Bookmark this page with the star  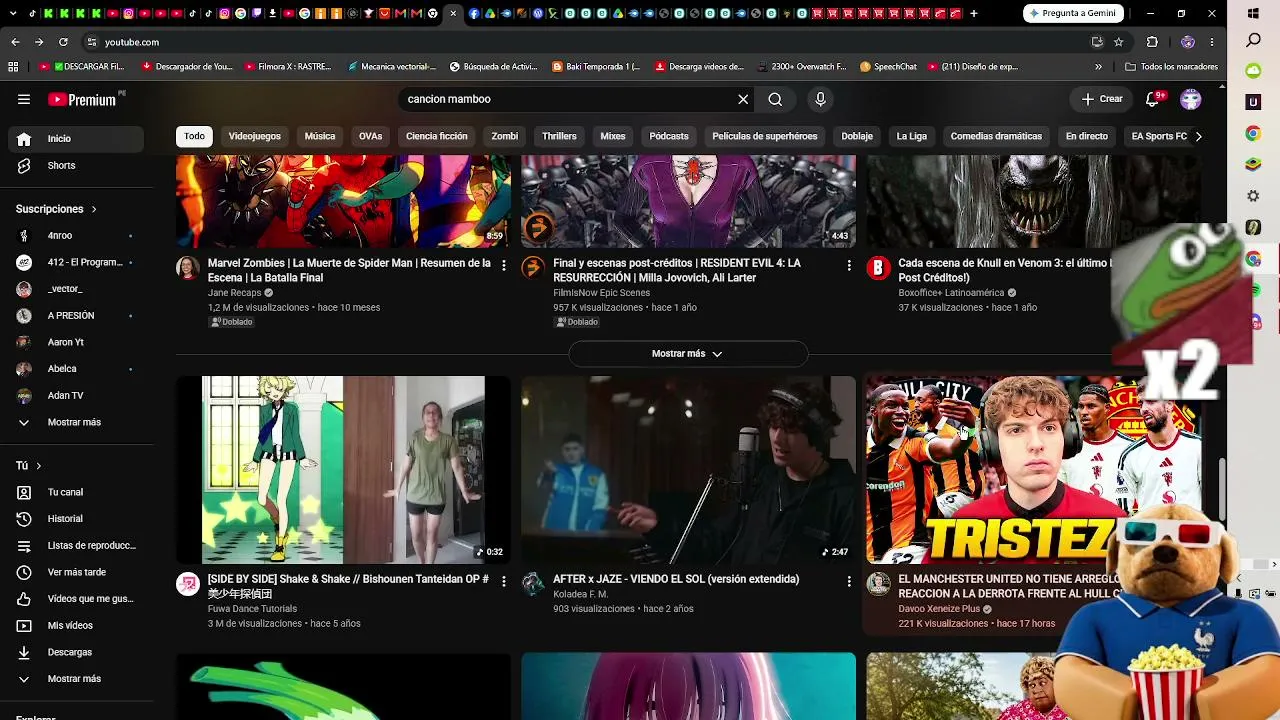click(1118, 42)
